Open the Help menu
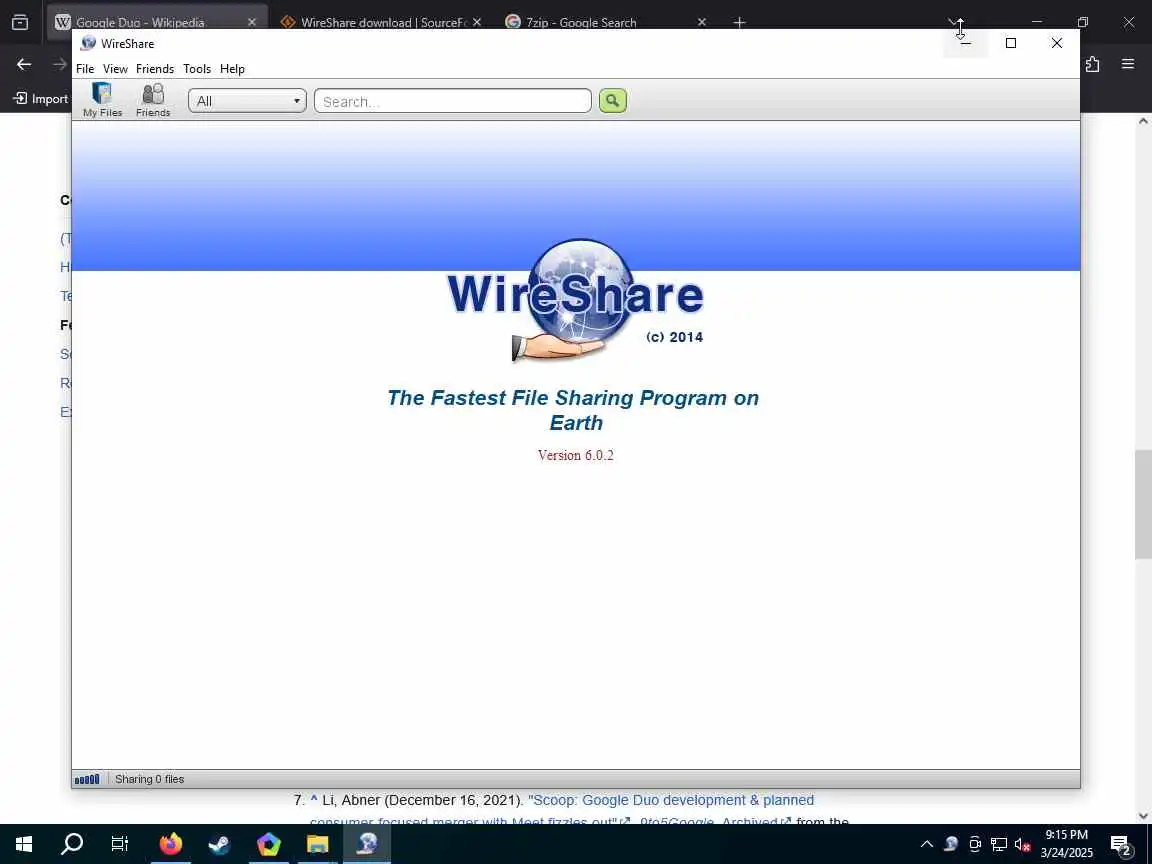The height and width of the screenshot is (864, 1152). click(232, 68)
